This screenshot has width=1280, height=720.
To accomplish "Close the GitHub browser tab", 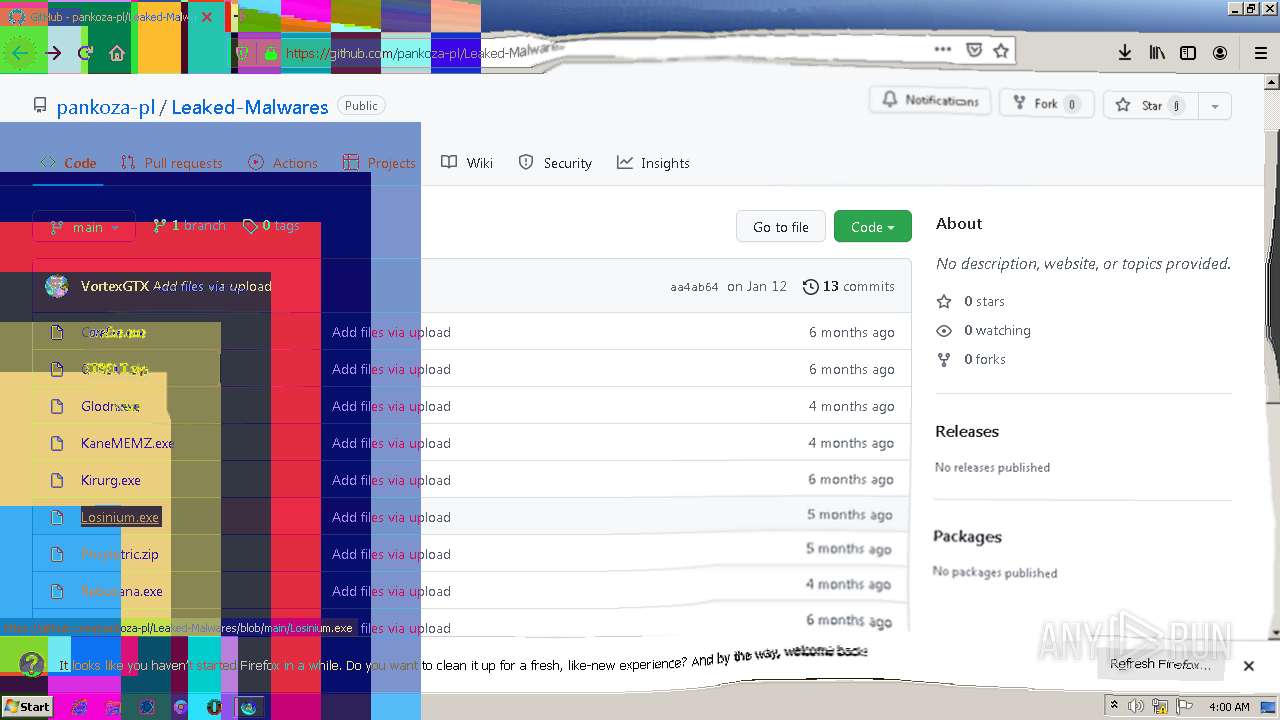I will tap(206, 17).
